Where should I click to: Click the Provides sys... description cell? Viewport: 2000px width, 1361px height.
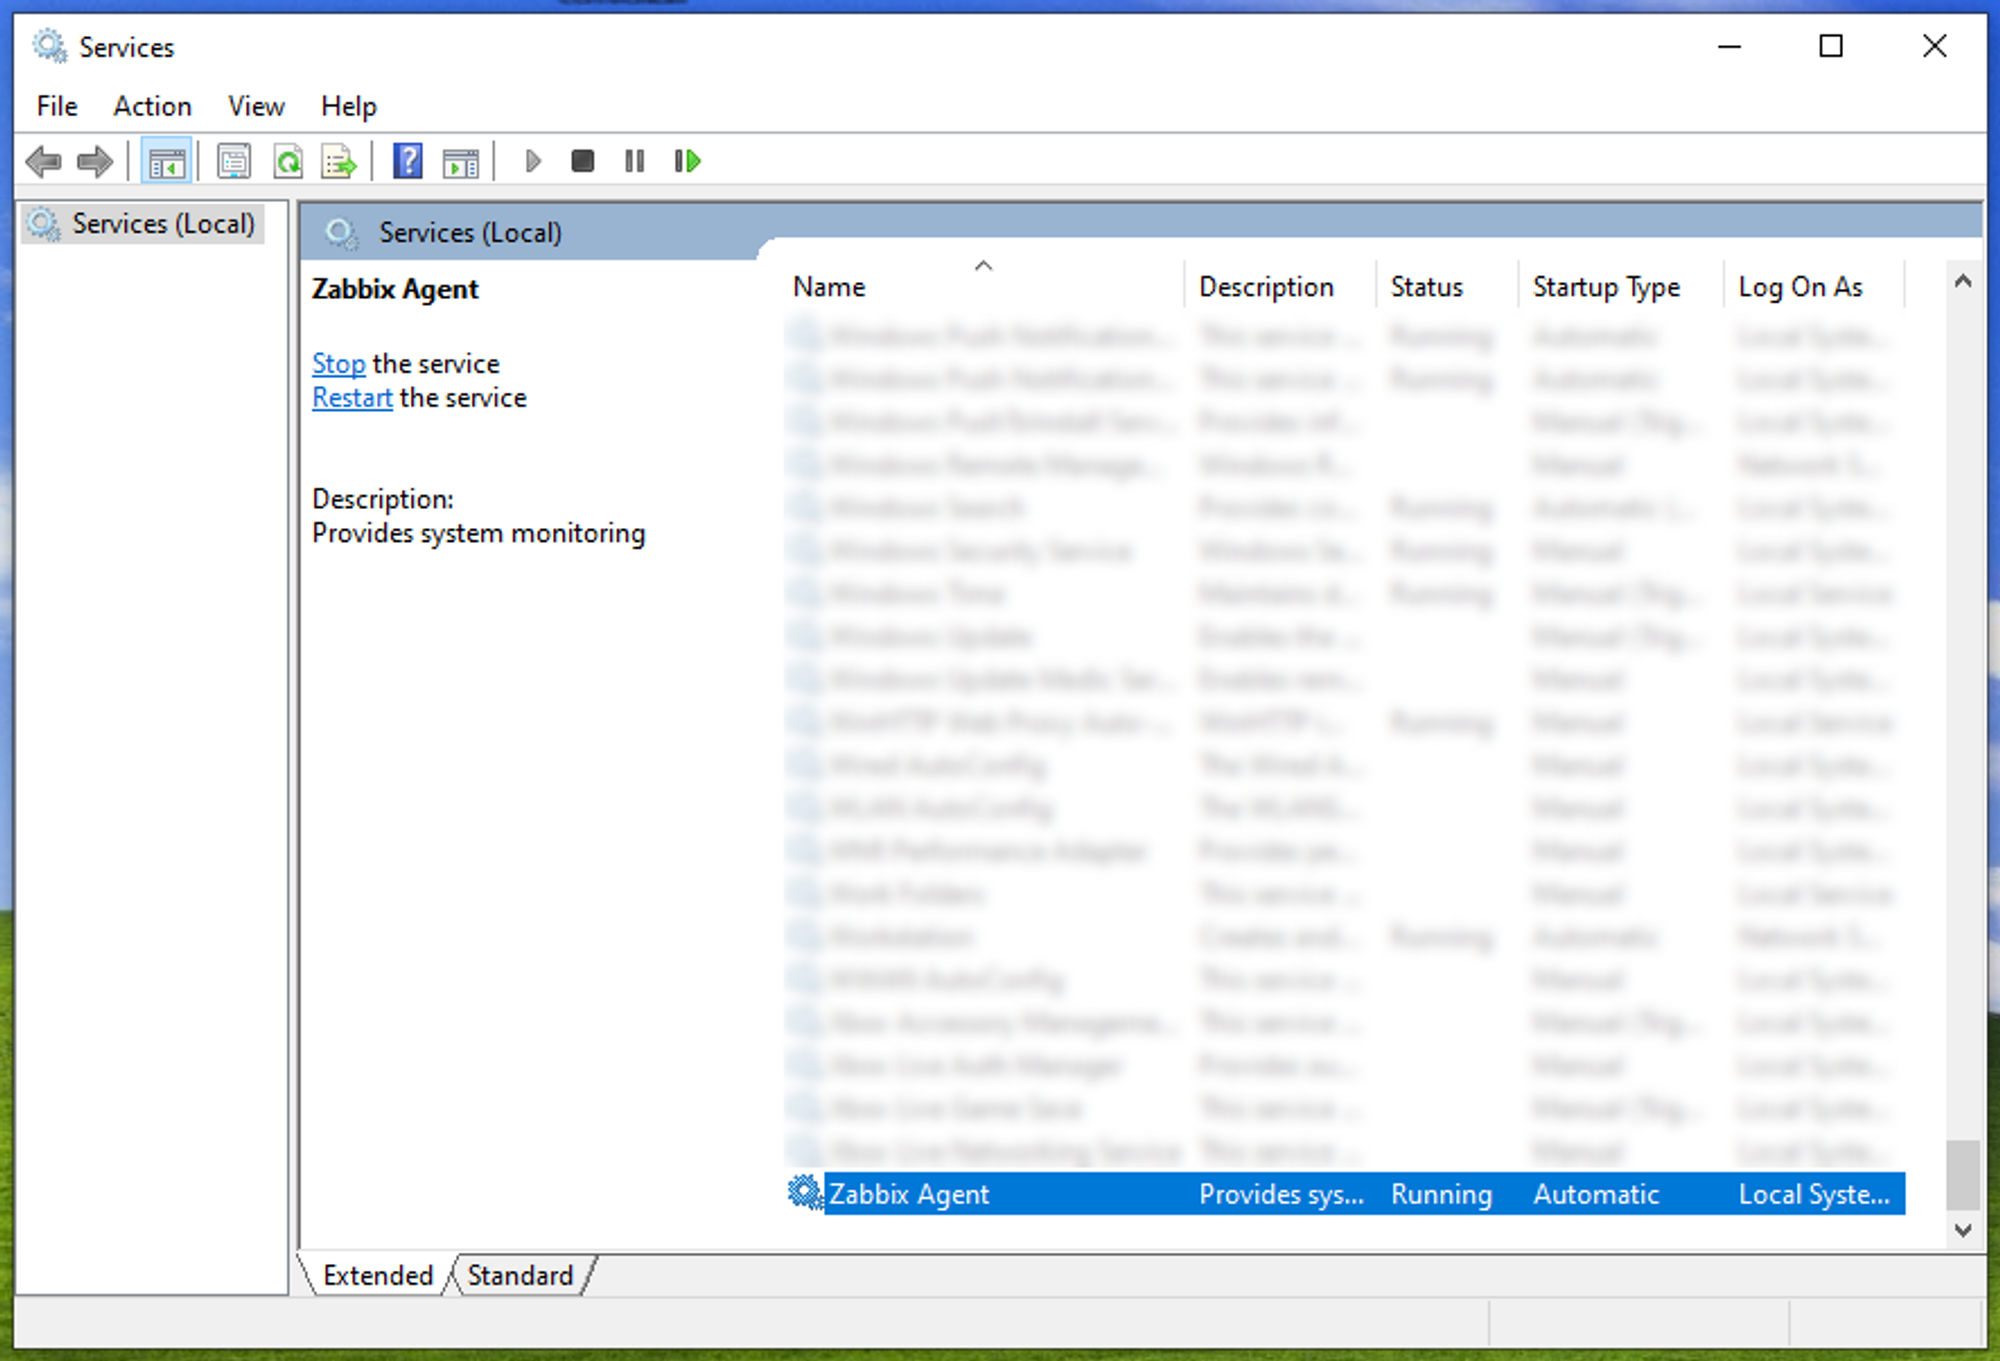pos(1281,1194)
